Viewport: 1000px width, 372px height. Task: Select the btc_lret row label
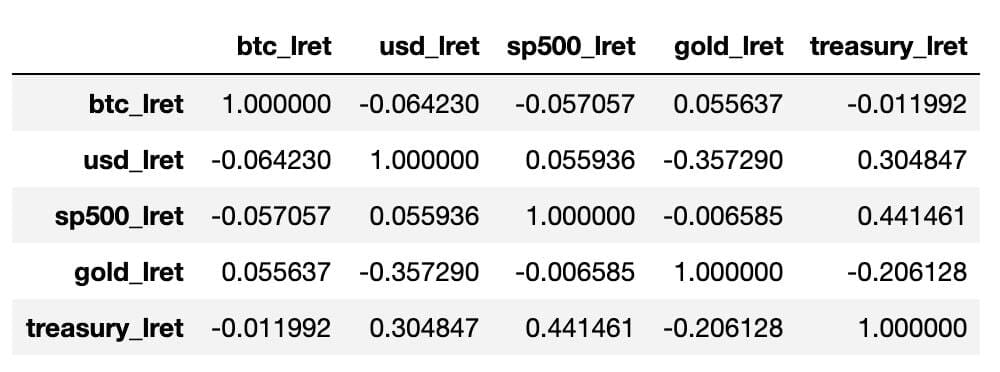click(136, 103)
